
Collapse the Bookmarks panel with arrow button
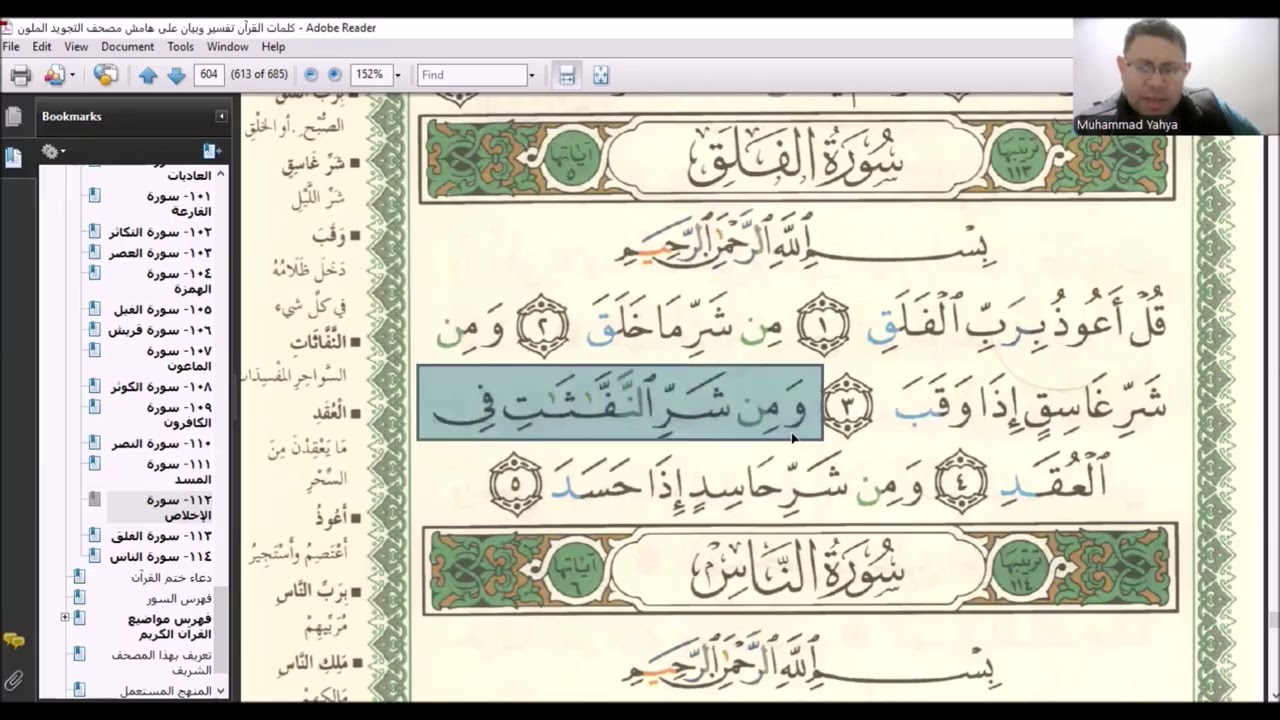coord(221,116)
